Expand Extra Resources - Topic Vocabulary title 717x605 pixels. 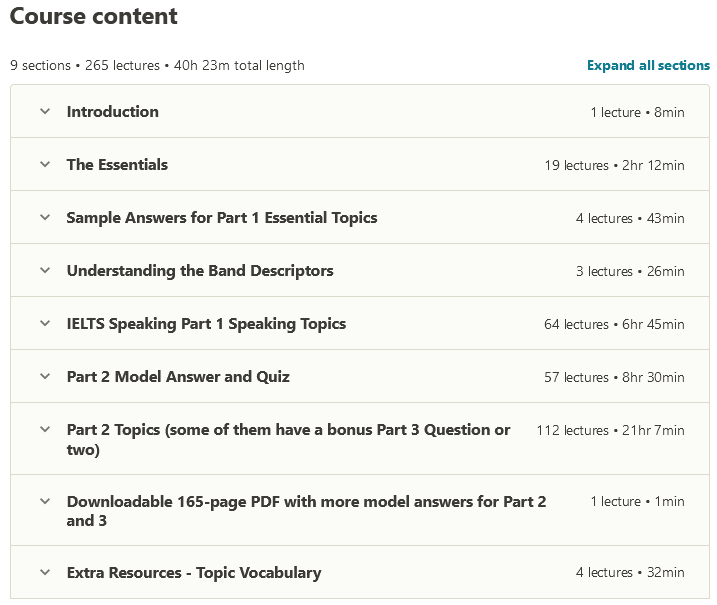coord(194,573)
